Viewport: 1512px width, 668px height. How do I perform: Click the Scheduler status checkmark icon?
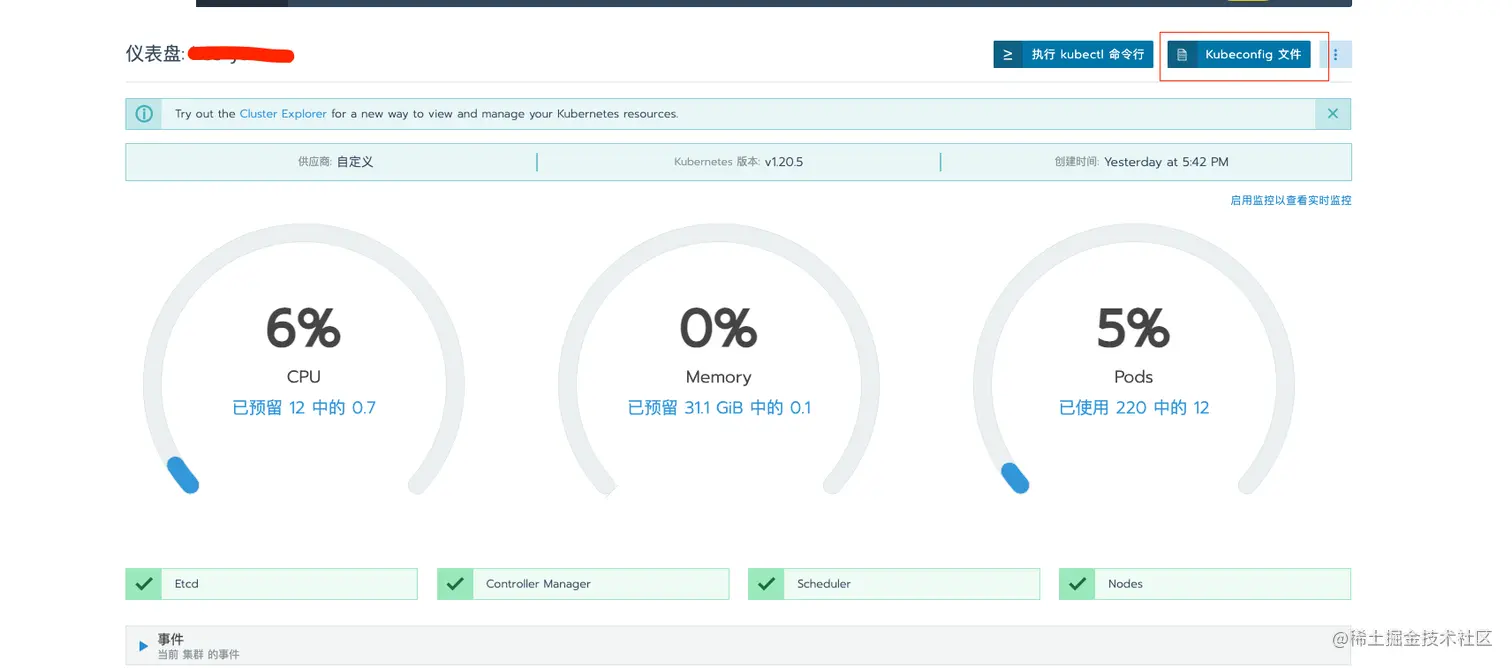click(766, 584)
